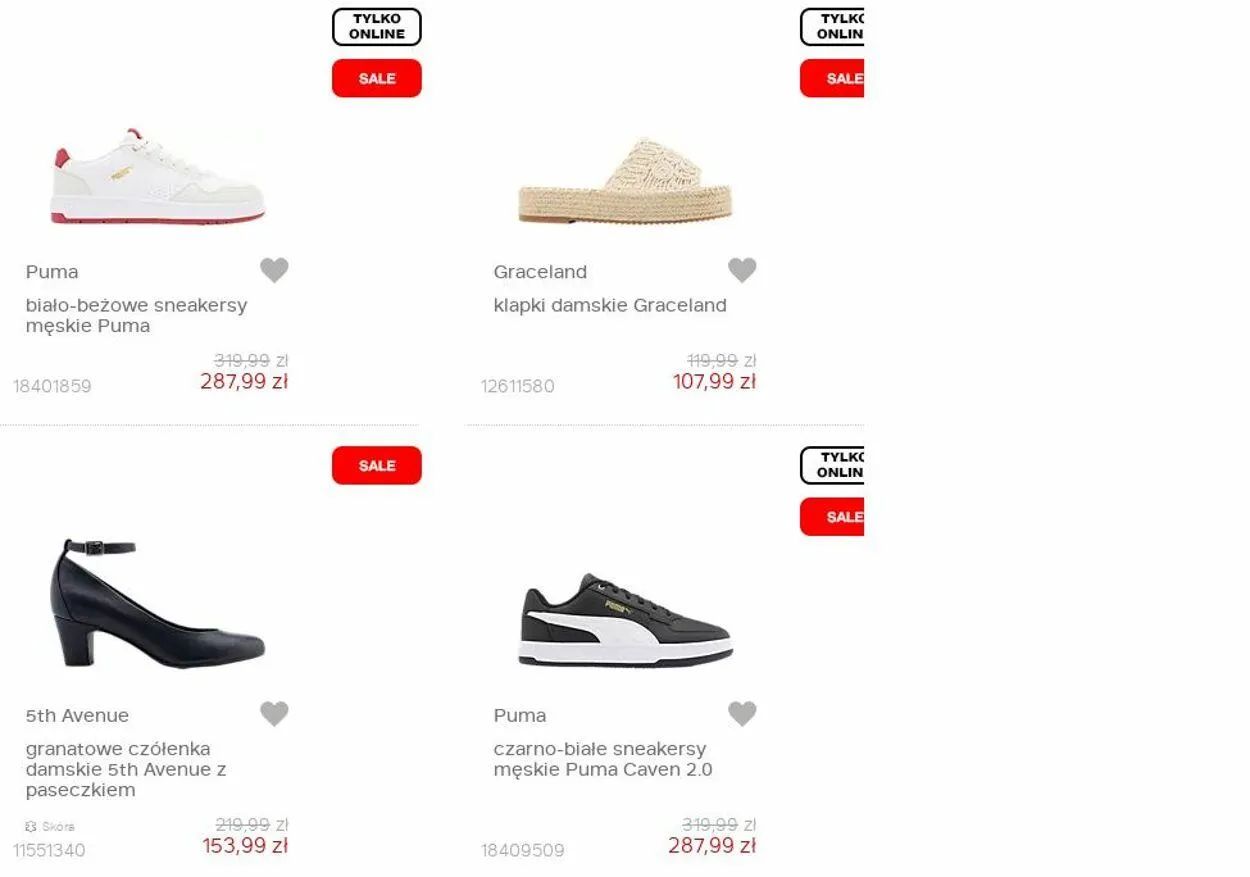View black-white Puma Caven sneaker image
1250x877 pixels.
pos(626,620)
